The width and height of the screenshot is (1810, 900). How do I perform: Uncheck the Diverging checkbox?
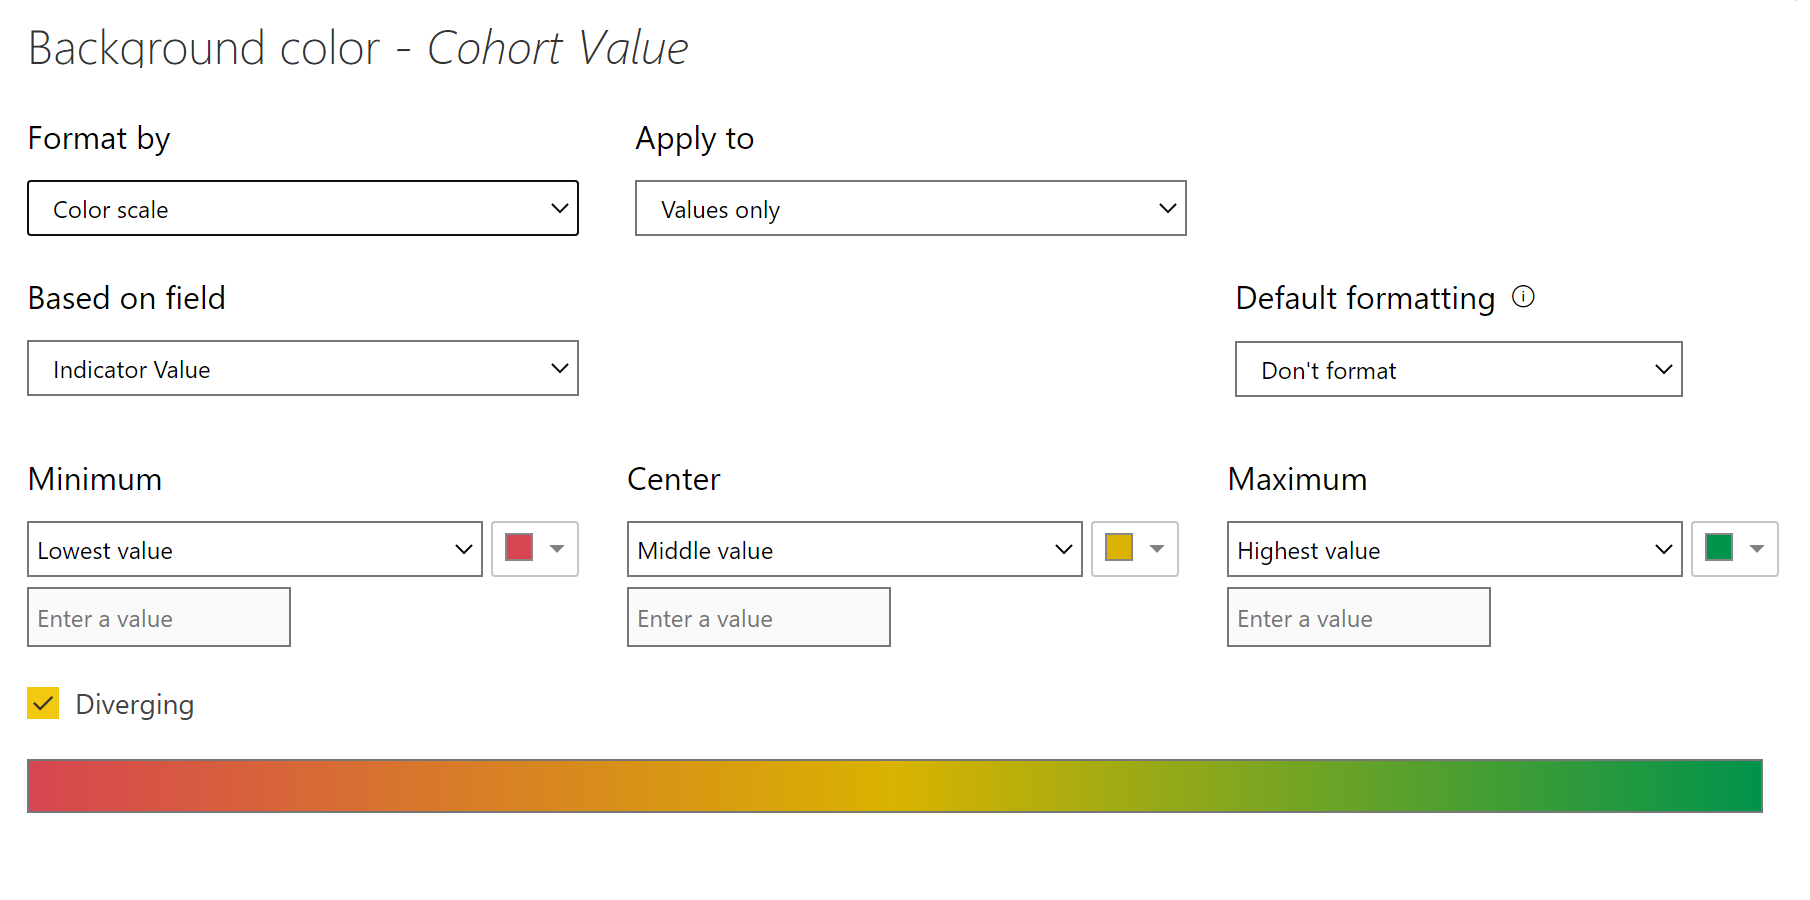click(x=43, y=703)
